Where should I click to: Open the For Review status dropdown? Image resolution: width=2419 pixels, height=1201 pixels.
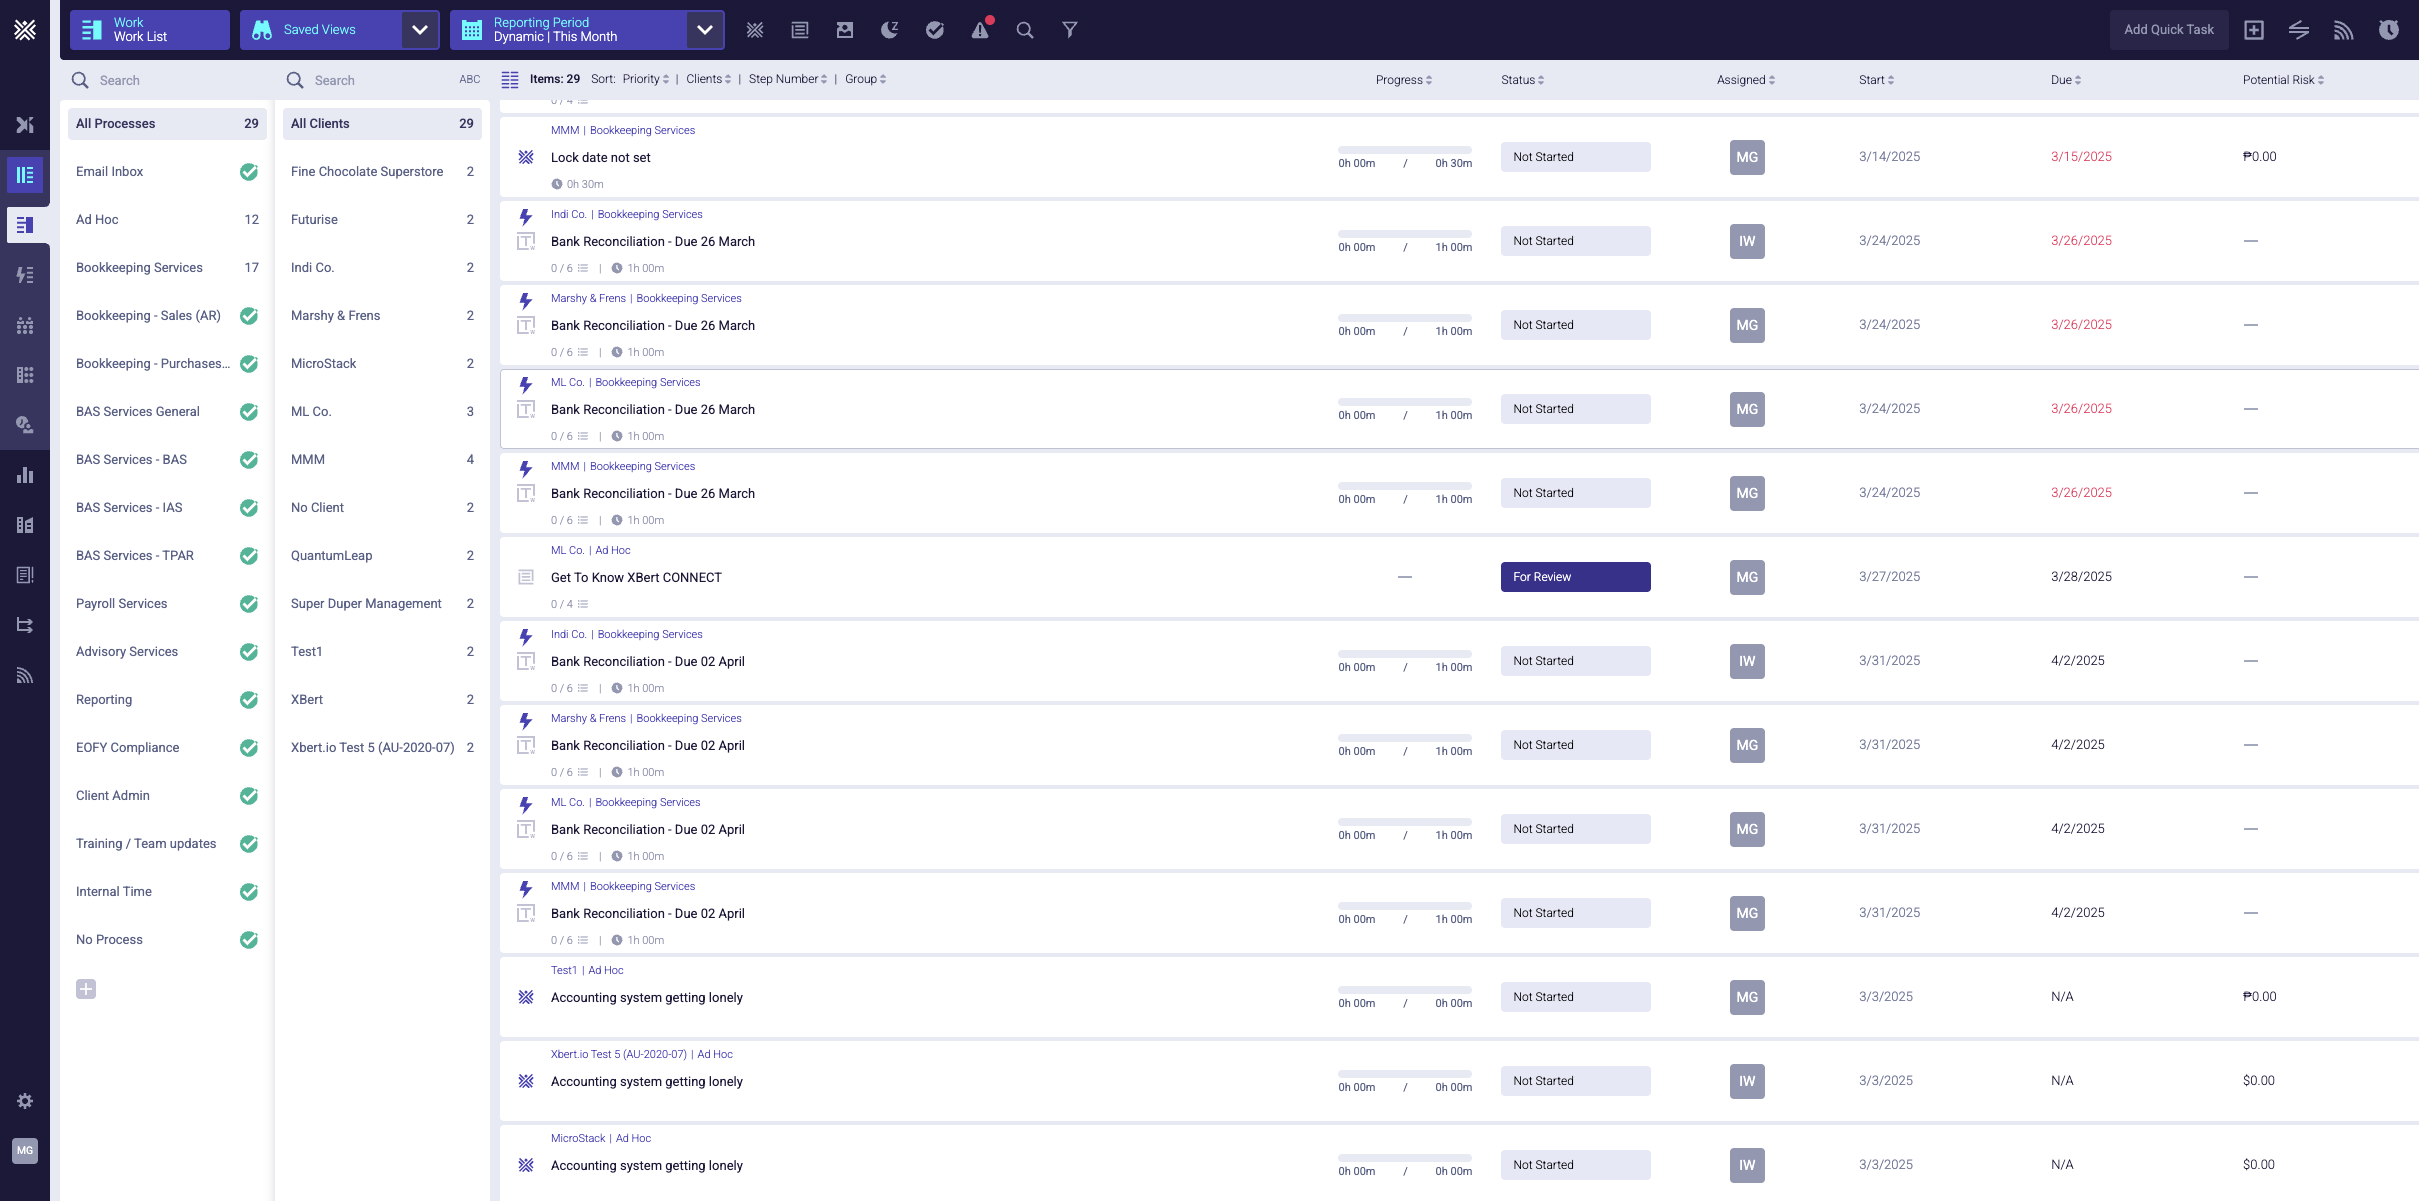1575,577
